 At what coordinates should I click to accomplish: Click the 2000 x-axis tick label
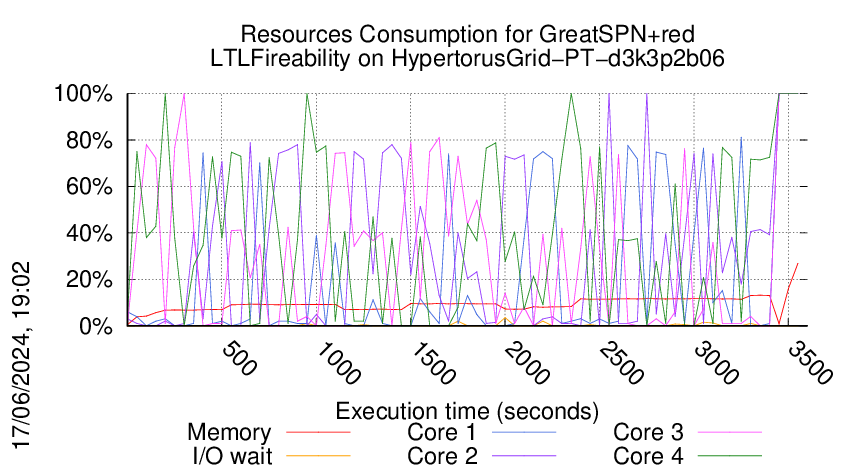(x=527, y=363)
